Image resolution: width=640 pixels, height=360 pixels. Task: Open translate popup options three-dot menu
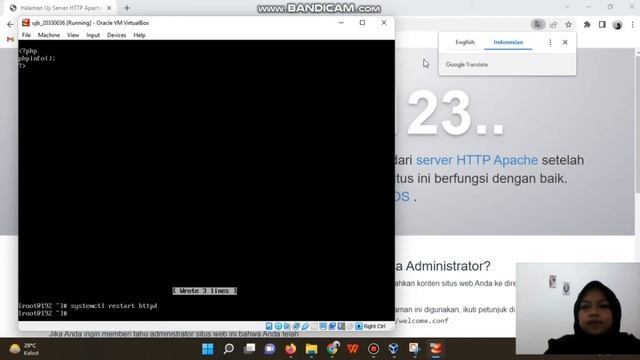[550, 42]
